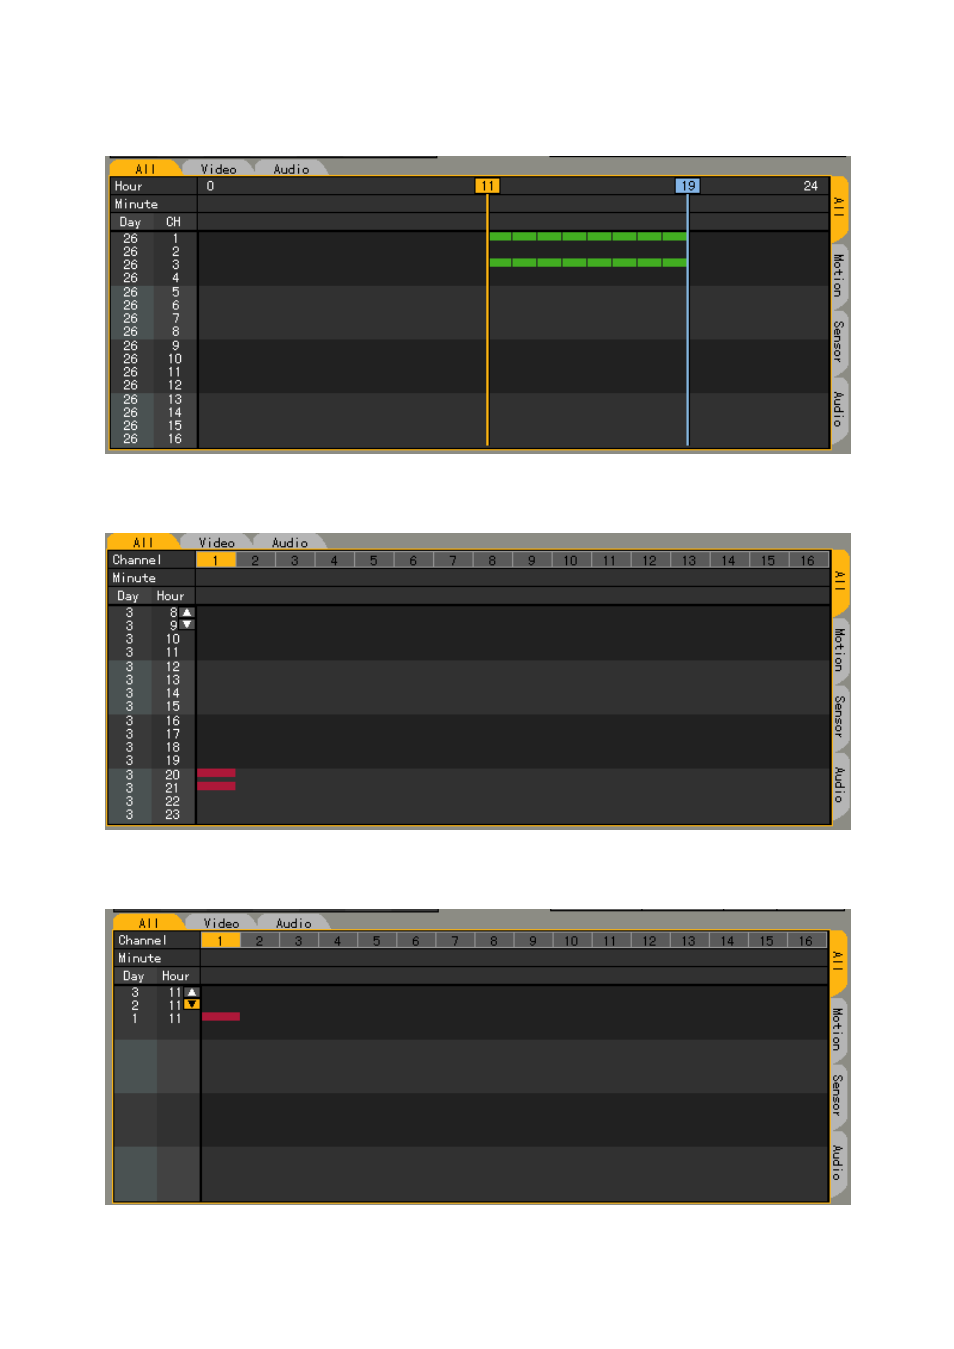The image size is (954, 1349).
Task: Click the down arrow beside day 2 hour 11
Action: point(192,1004)
